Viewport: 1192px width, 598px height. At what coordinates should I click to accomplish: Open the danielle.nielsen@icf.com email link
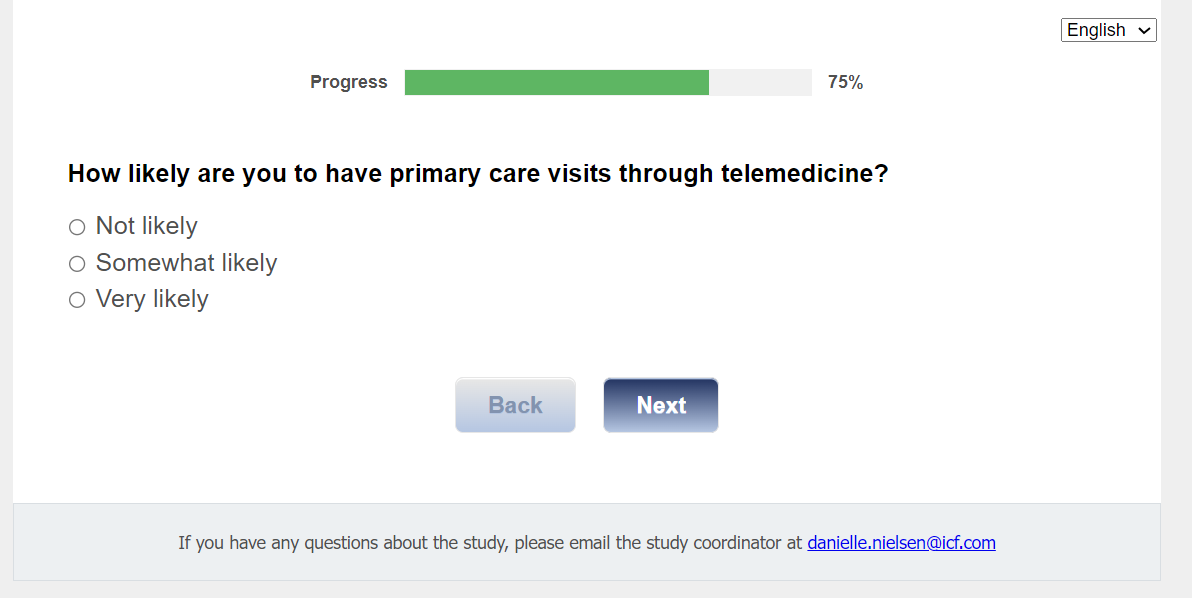(x=901, y=543)
